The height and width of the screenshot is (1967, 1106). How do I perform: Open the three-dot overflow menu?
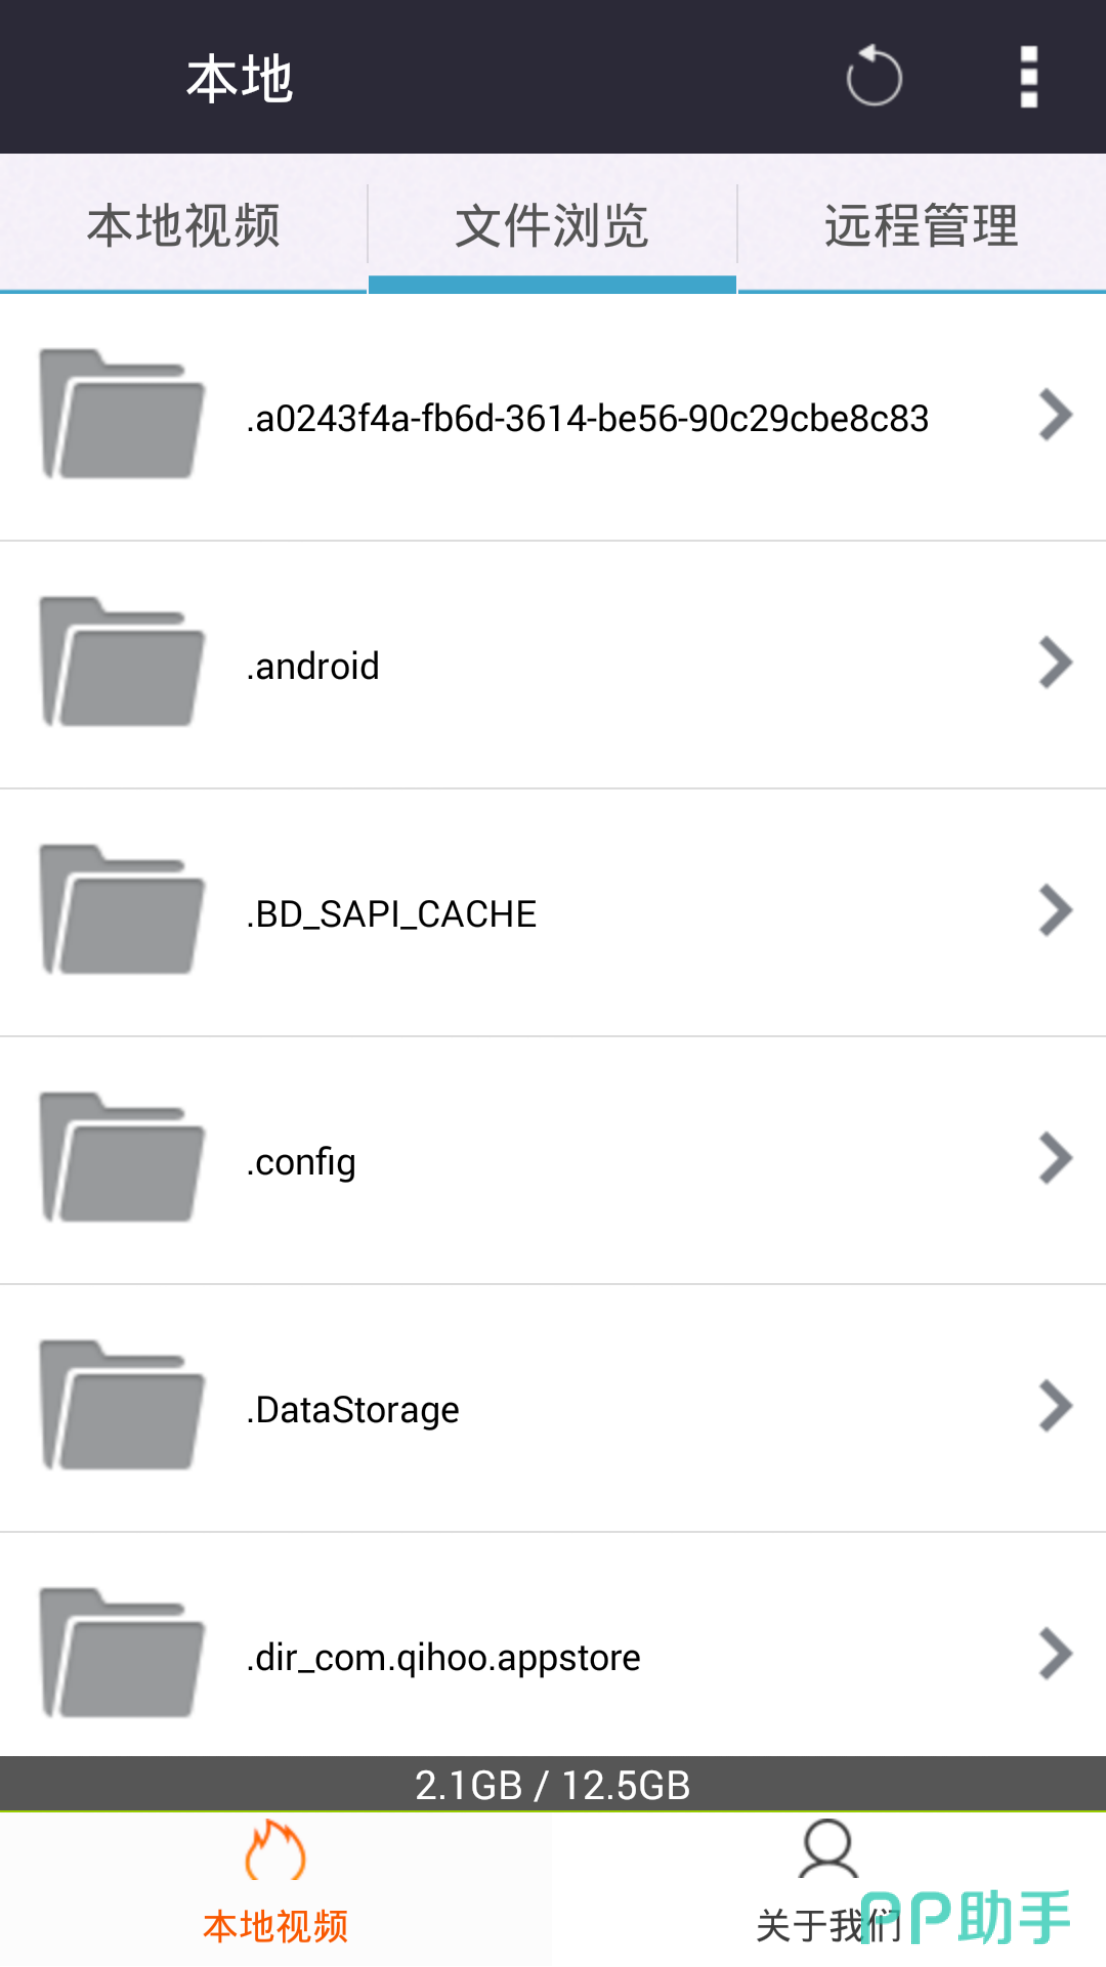(1029, 76)
